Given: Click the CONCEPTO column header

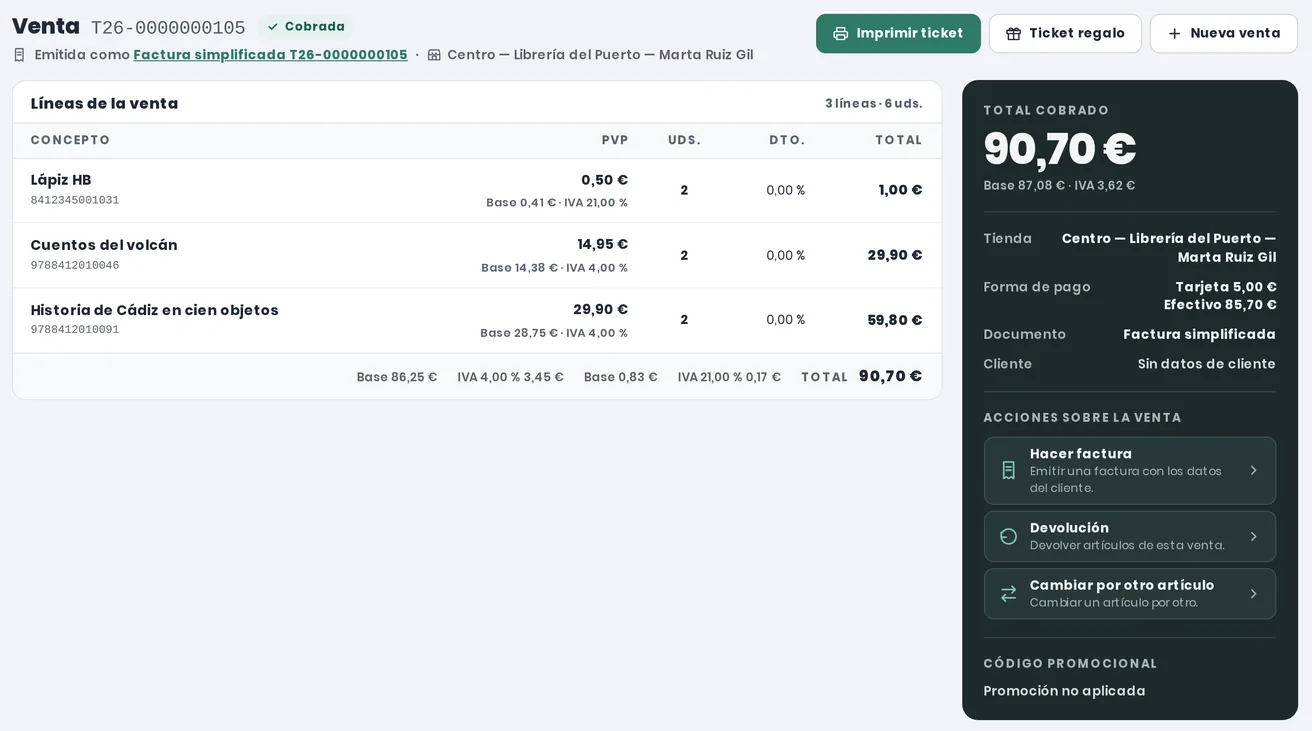Looking at the screenshot, I should click(70, 140).
